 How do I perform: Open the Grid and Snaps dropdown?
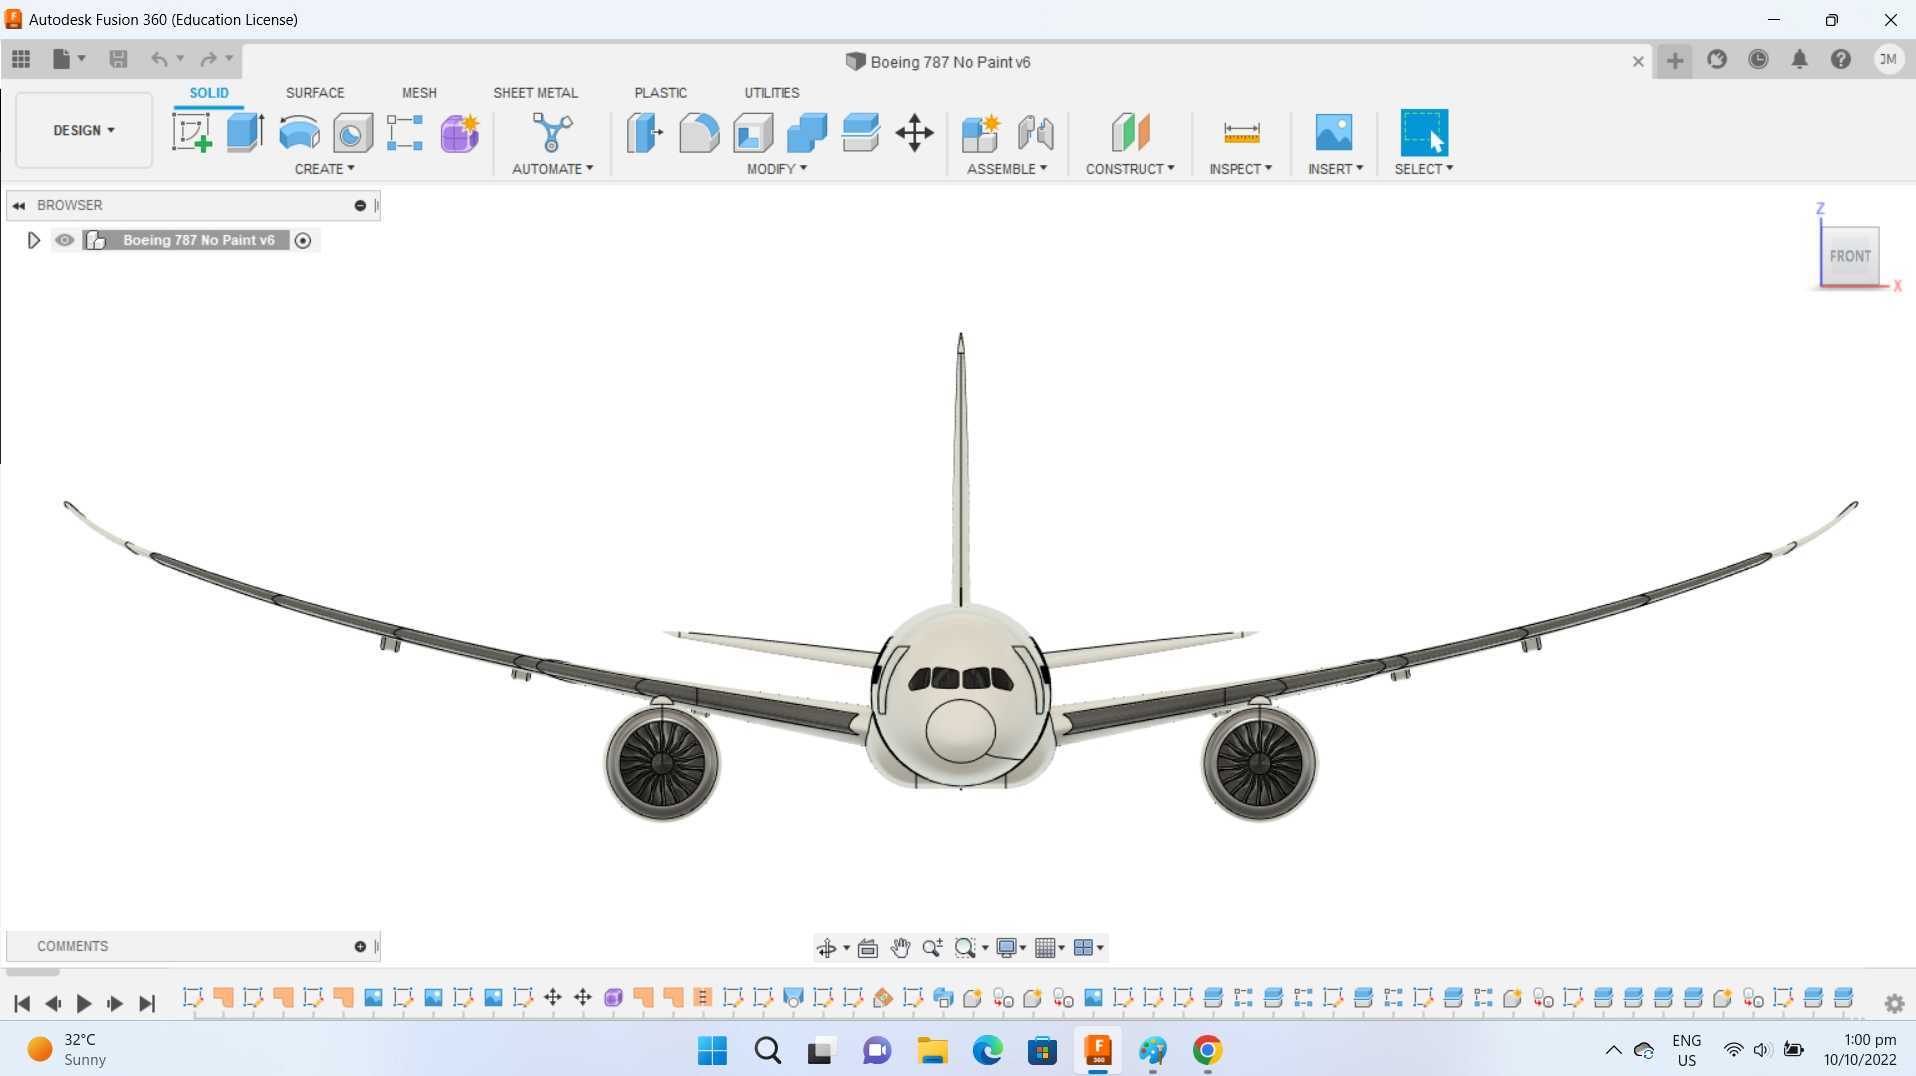coord(1050,948)
